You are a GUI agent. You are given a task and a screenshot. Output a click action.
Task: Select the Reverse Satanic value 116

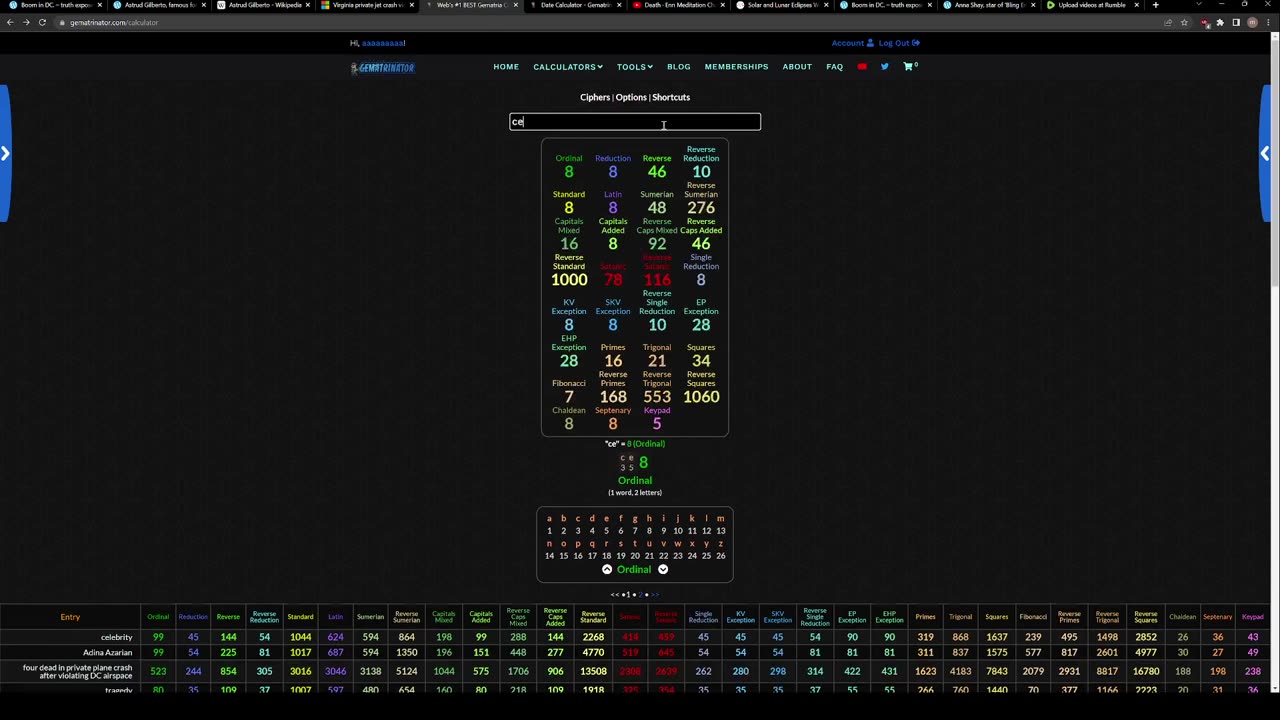point(657,280)
